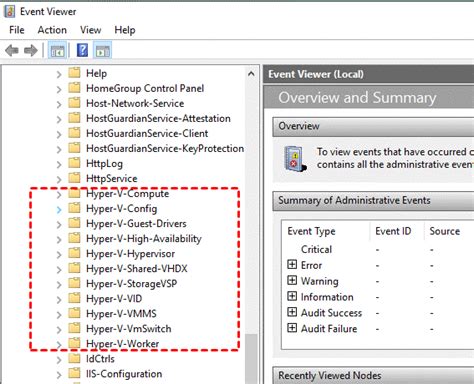Viewport: 474px width, 384px height.
Task: Select the Hyper-V-StorageVSP tree label
Action: click(x=132, y=284)
